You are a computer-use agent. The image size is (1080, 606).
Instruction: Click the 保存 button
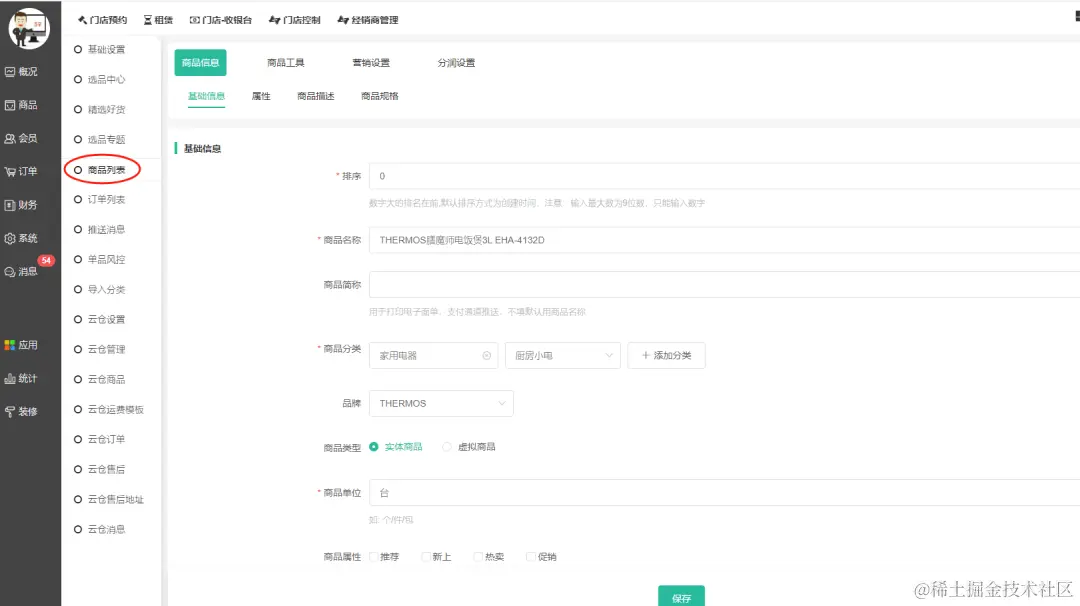pos(682,595)
